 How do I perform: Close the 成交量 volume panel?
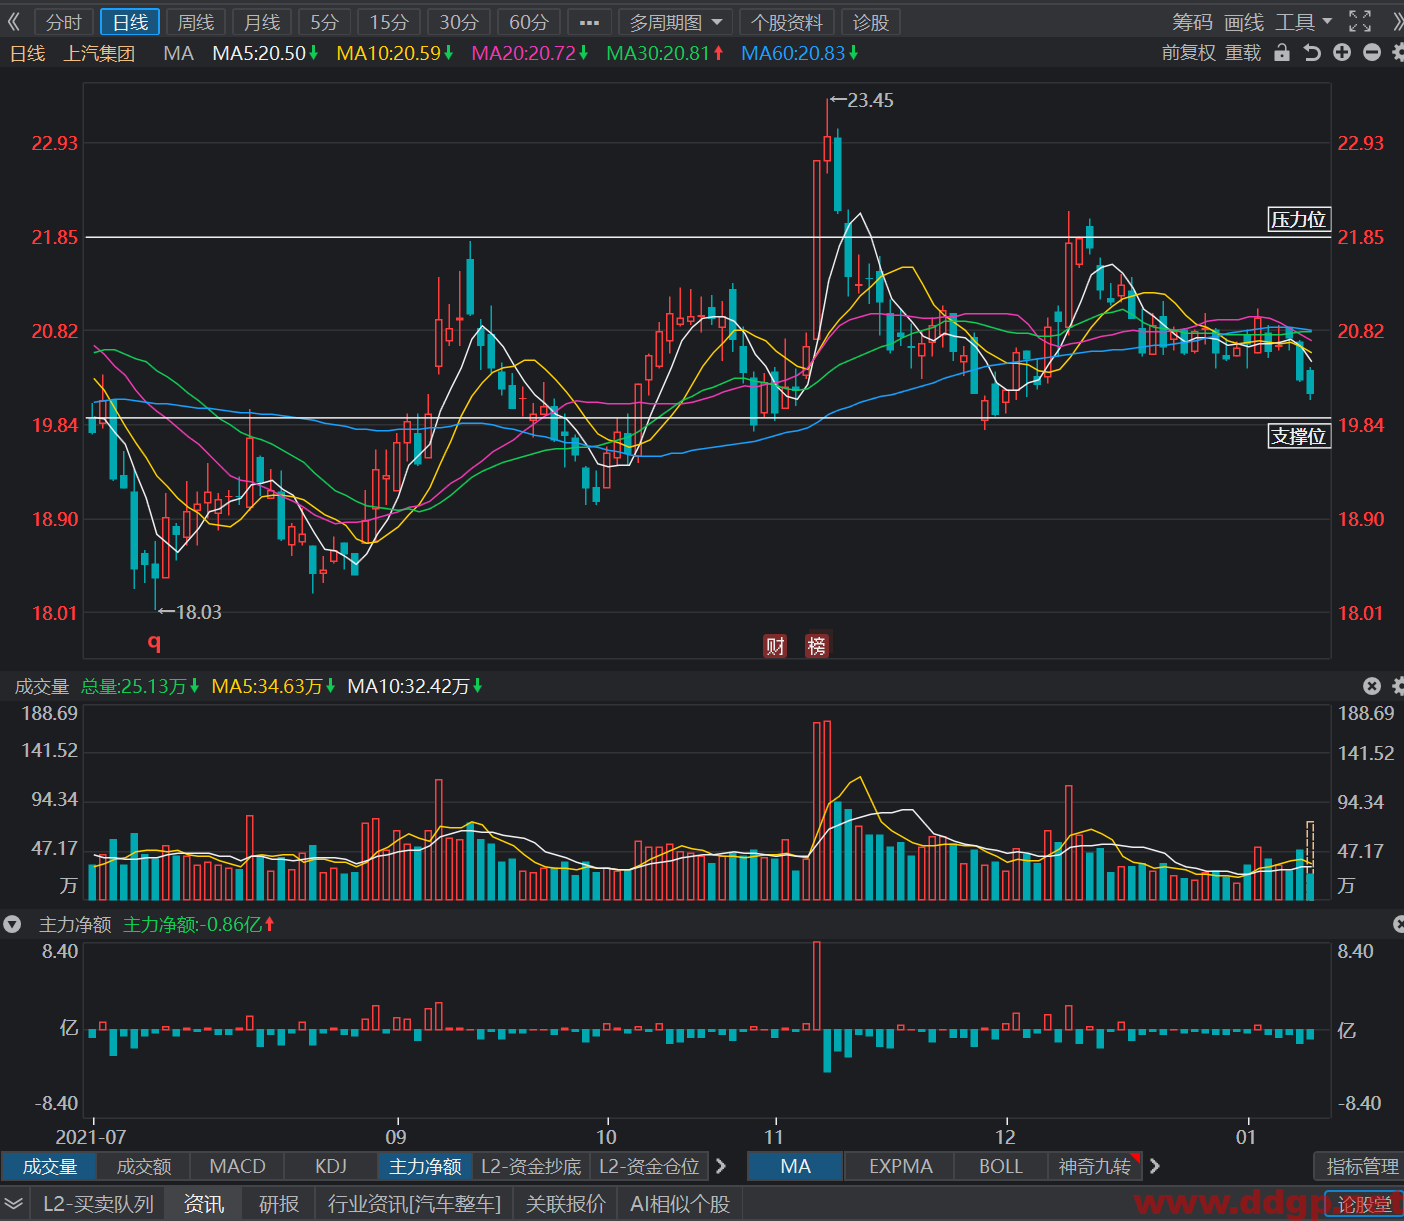(1372, 686)
